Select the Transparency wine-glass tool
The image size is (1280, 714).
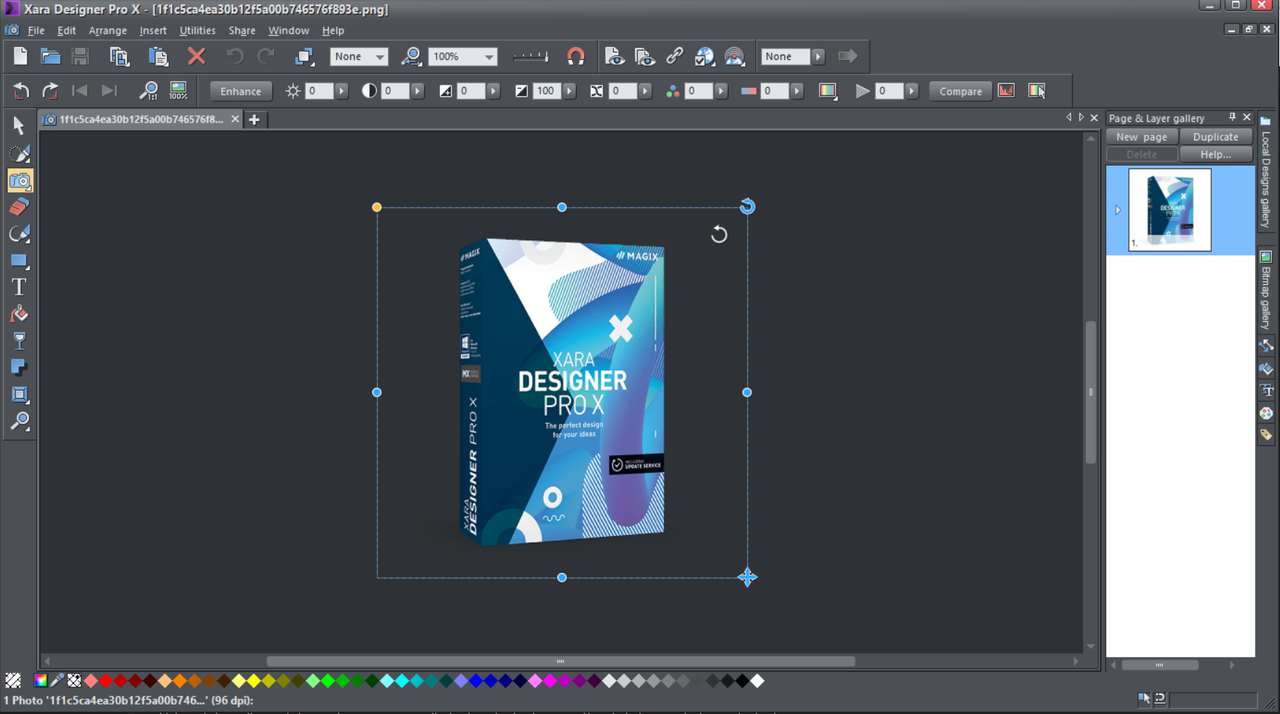point(19,341)
